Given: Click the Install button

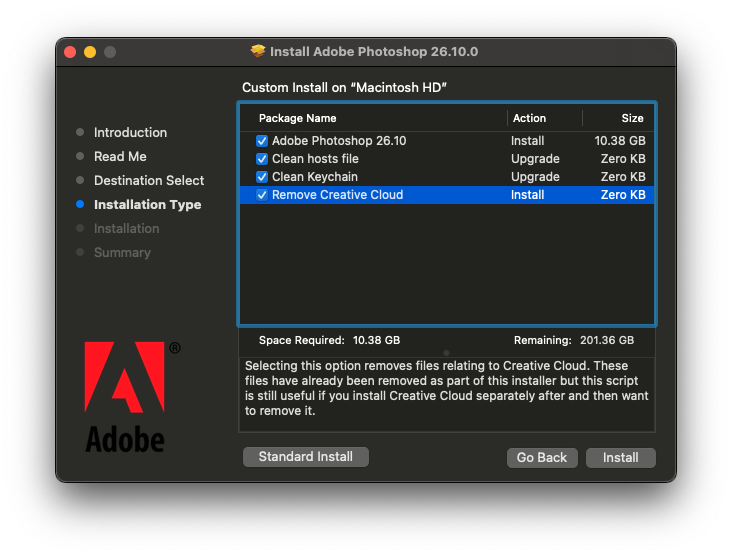Looking at the screenshot, I should click(620, 457).
